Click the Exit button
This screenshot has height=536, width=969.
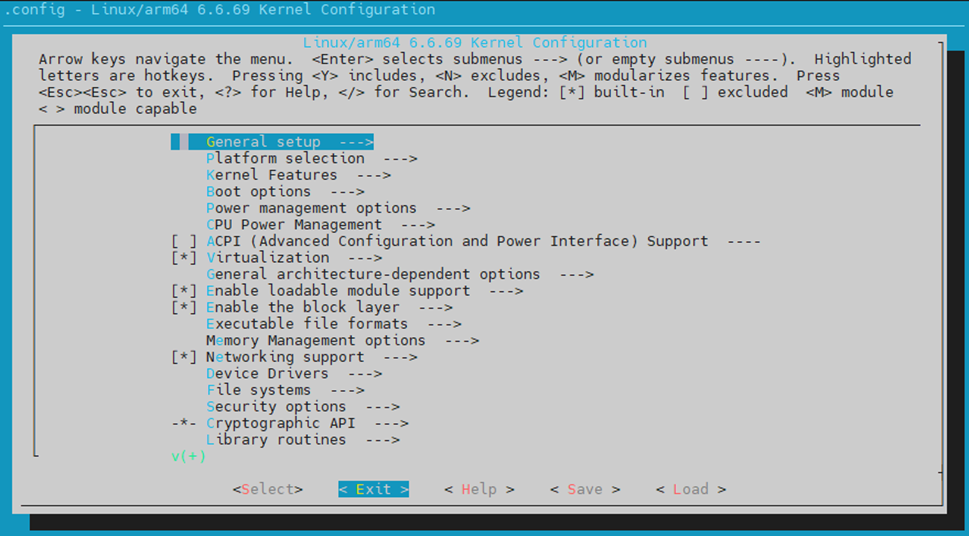[x=373, y=490]
